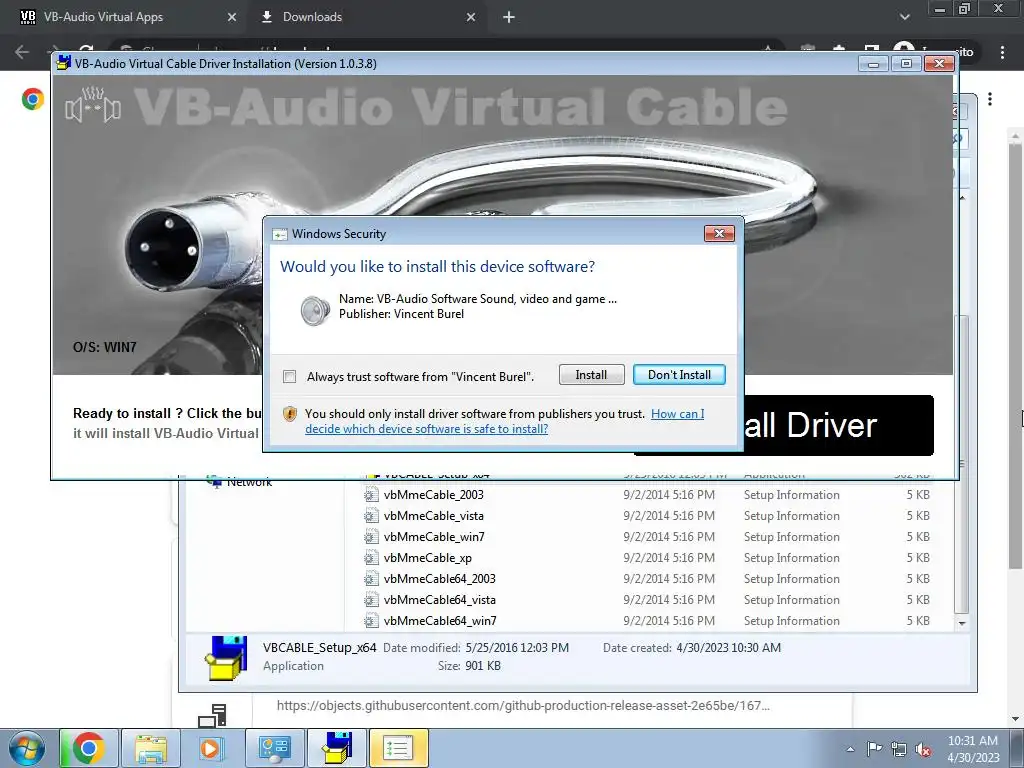Click the installer window title bar icon
The width and height of the screenshot is (1024, 768).
point(63,63)
